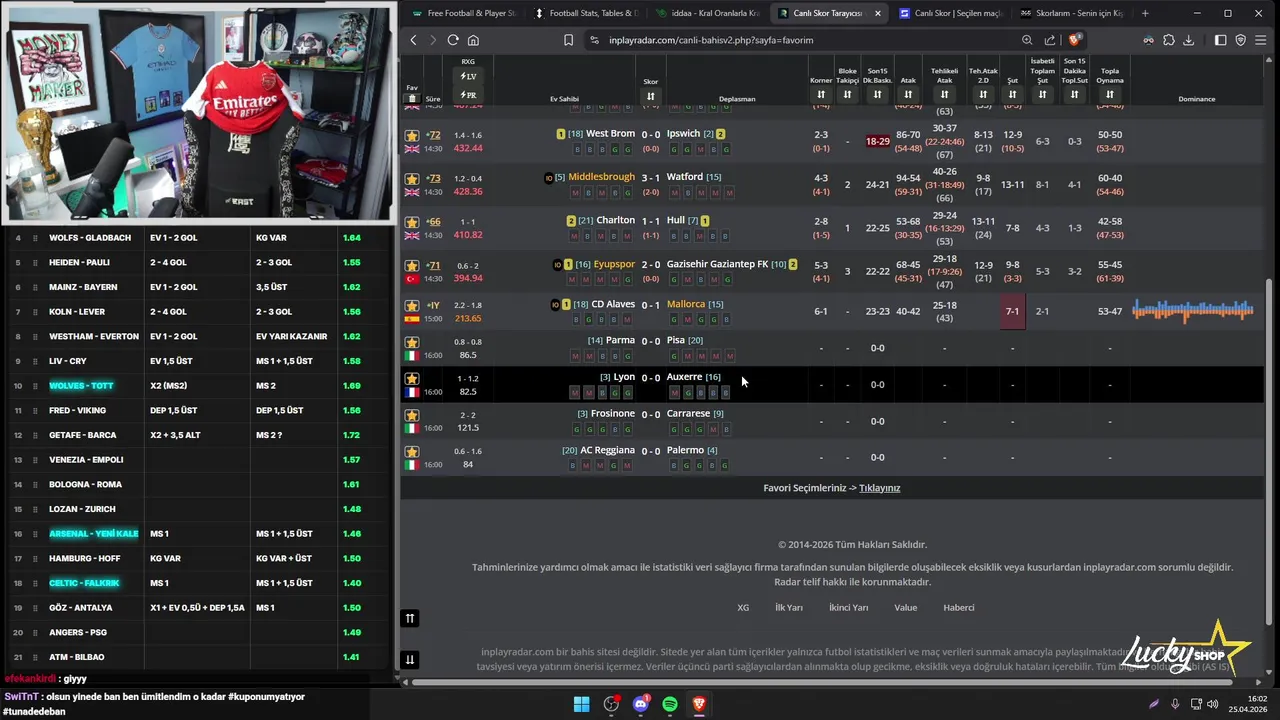Screen dimensions: 1280x720
Task: Switch to Free Football & Player Stats tab
Action: (463, 13)
